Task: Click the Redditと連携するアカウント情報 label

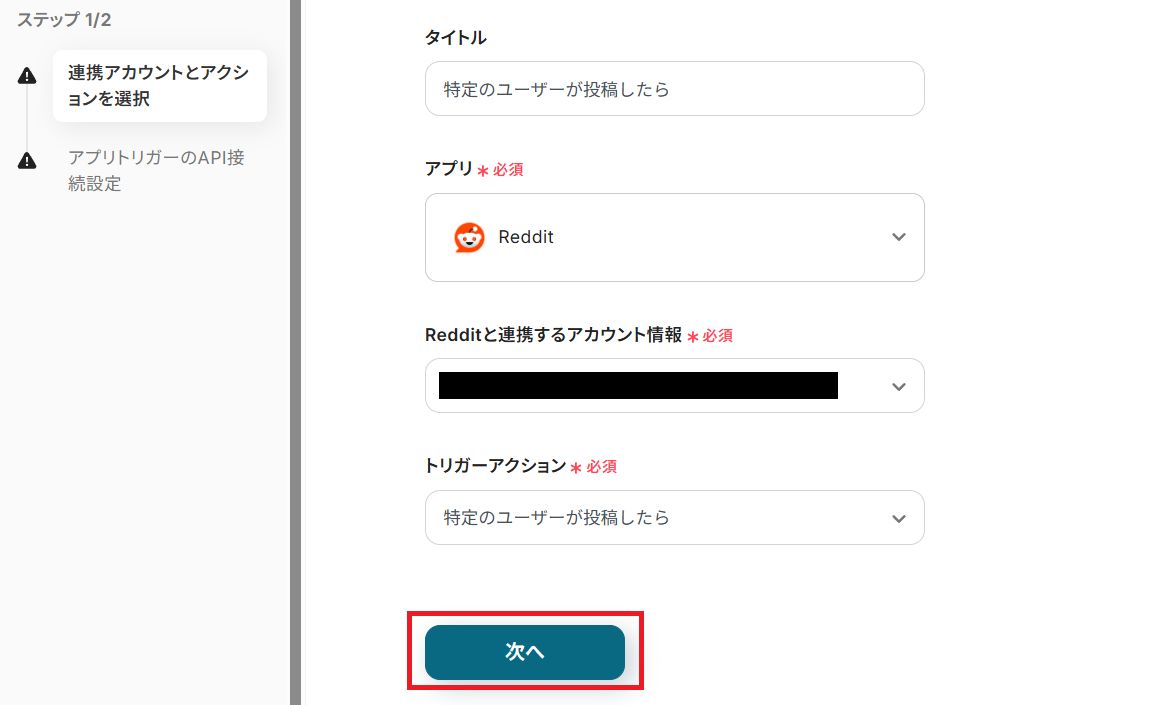Action: (x=554, y=335)
